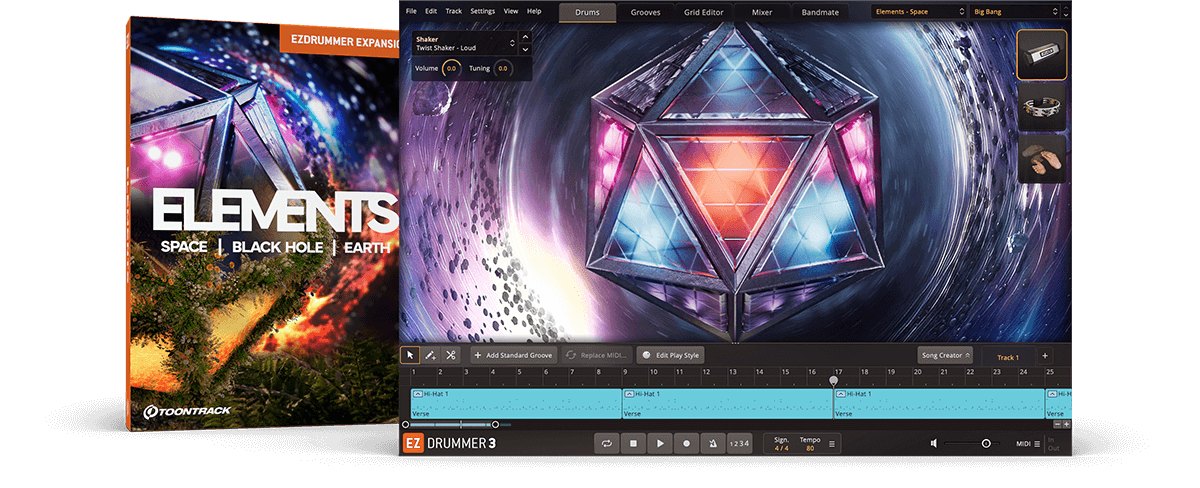Open the Settings menu

pos(482,11)
